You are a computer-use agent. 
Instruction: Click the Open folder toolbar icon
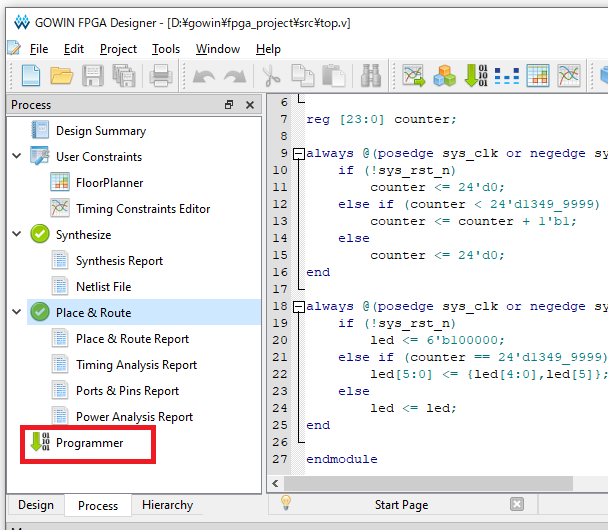coord(62,75)
